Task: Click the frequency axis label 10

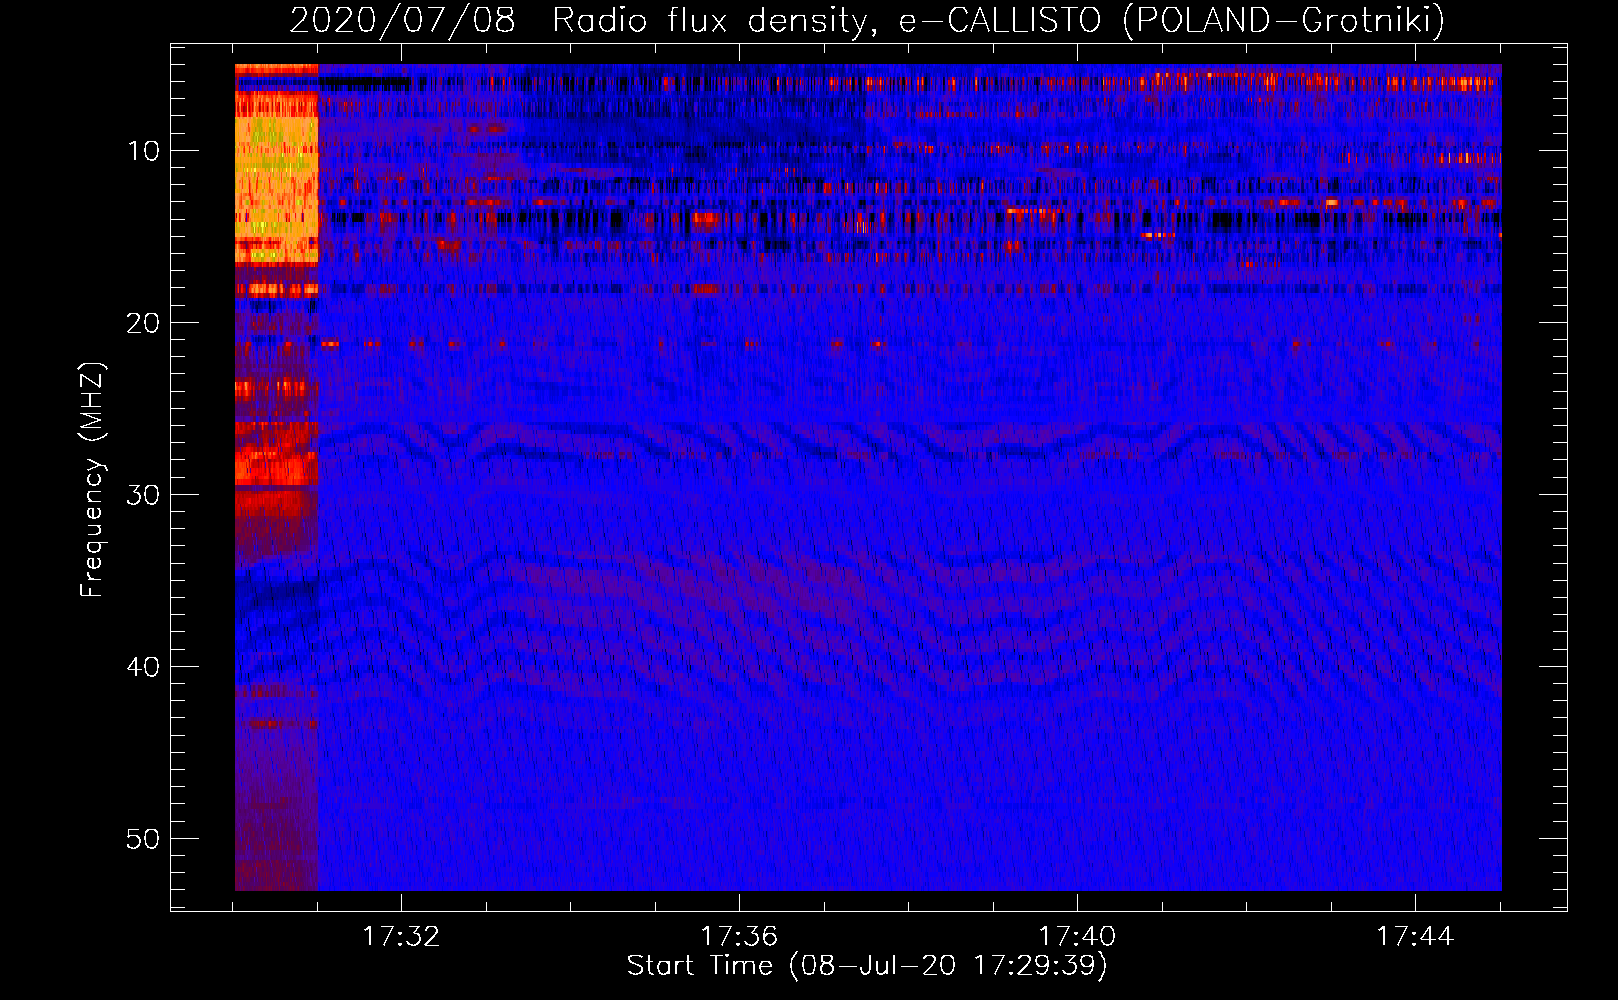Action: [x=144, y=151]
